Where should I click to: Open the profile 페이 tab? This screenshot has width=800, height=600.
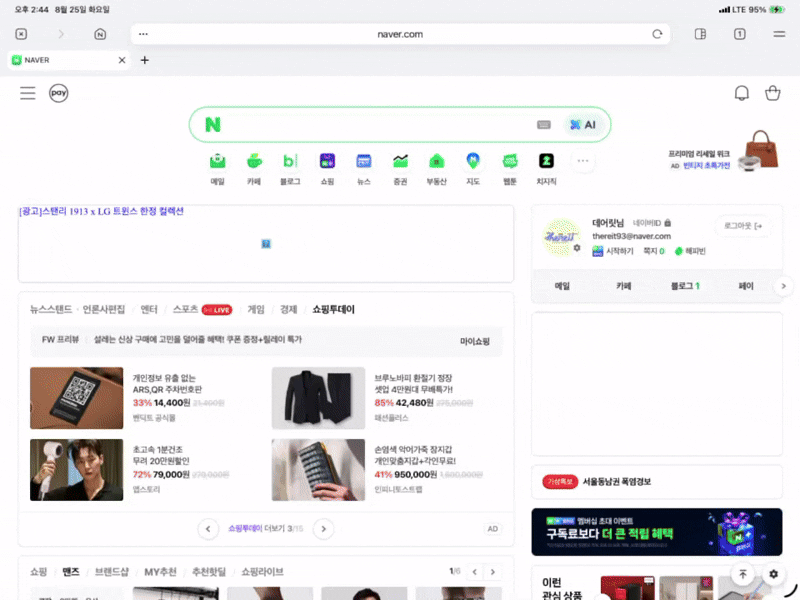point(746,286)
